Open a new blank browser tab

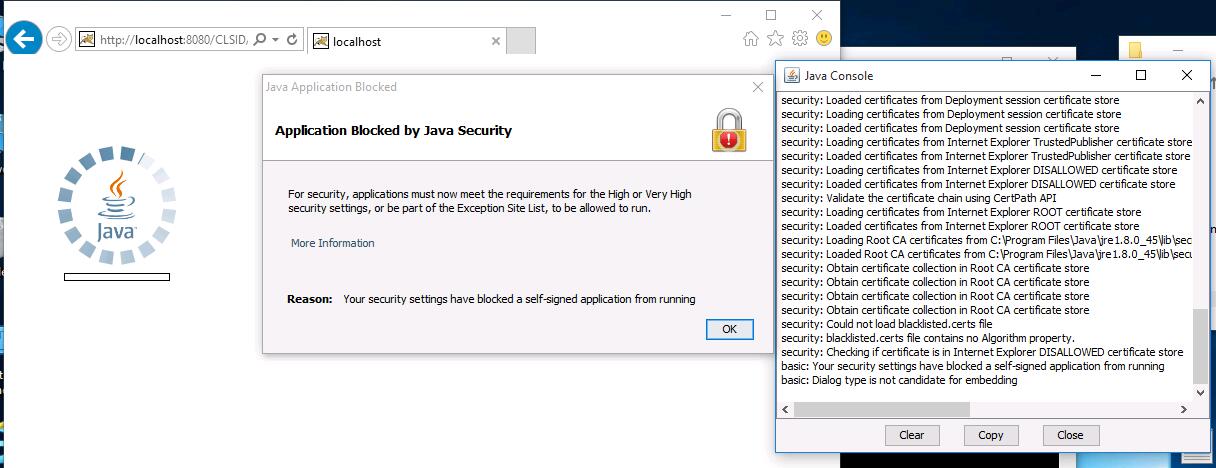[x=521, y=41]
